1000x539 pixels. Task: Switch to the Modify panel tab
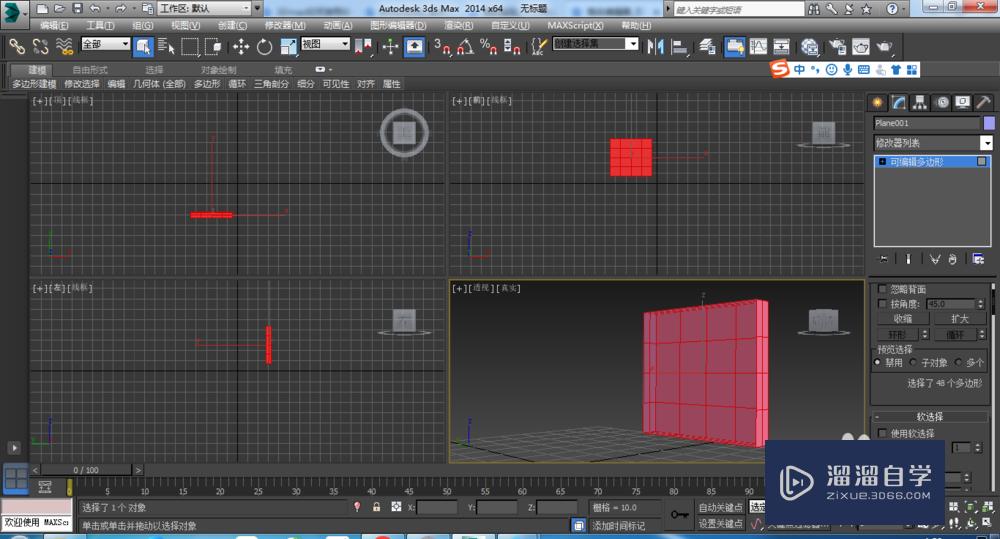coord(899,102)
